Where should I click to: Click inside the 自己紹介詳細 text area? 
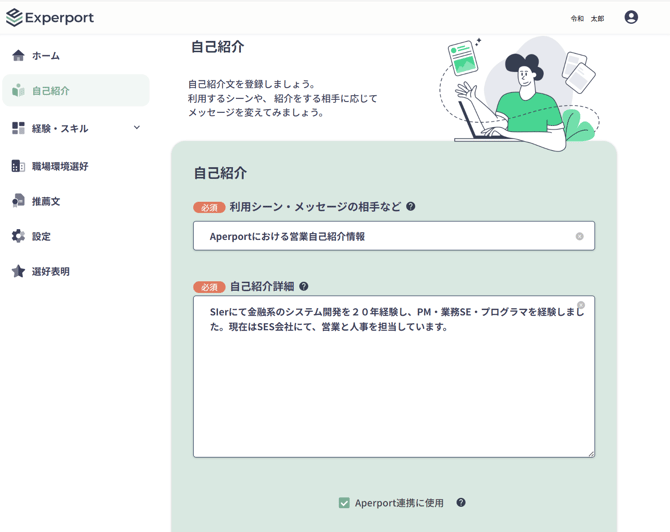point(394,376)
